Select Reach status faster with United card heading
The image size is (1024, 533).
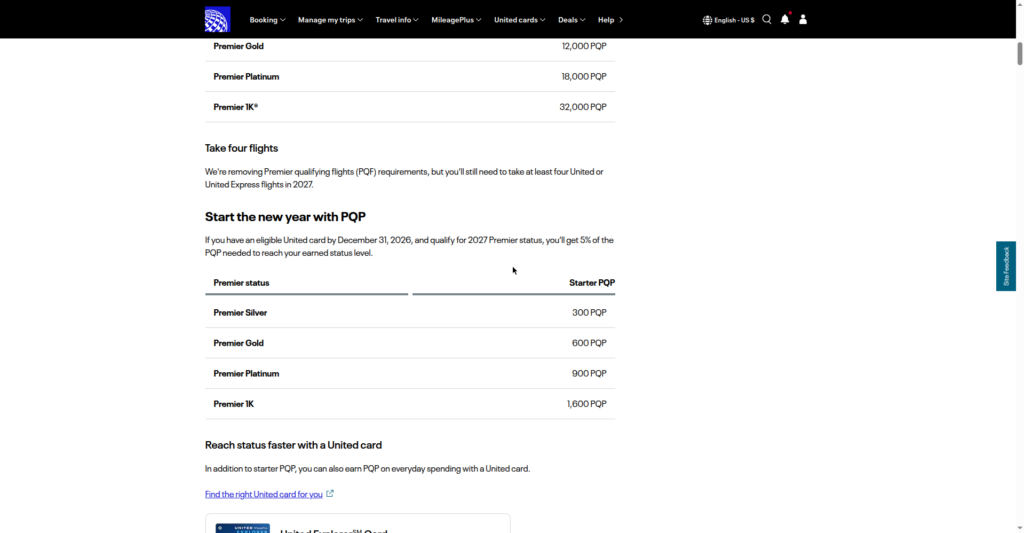(x=293, y=445)
